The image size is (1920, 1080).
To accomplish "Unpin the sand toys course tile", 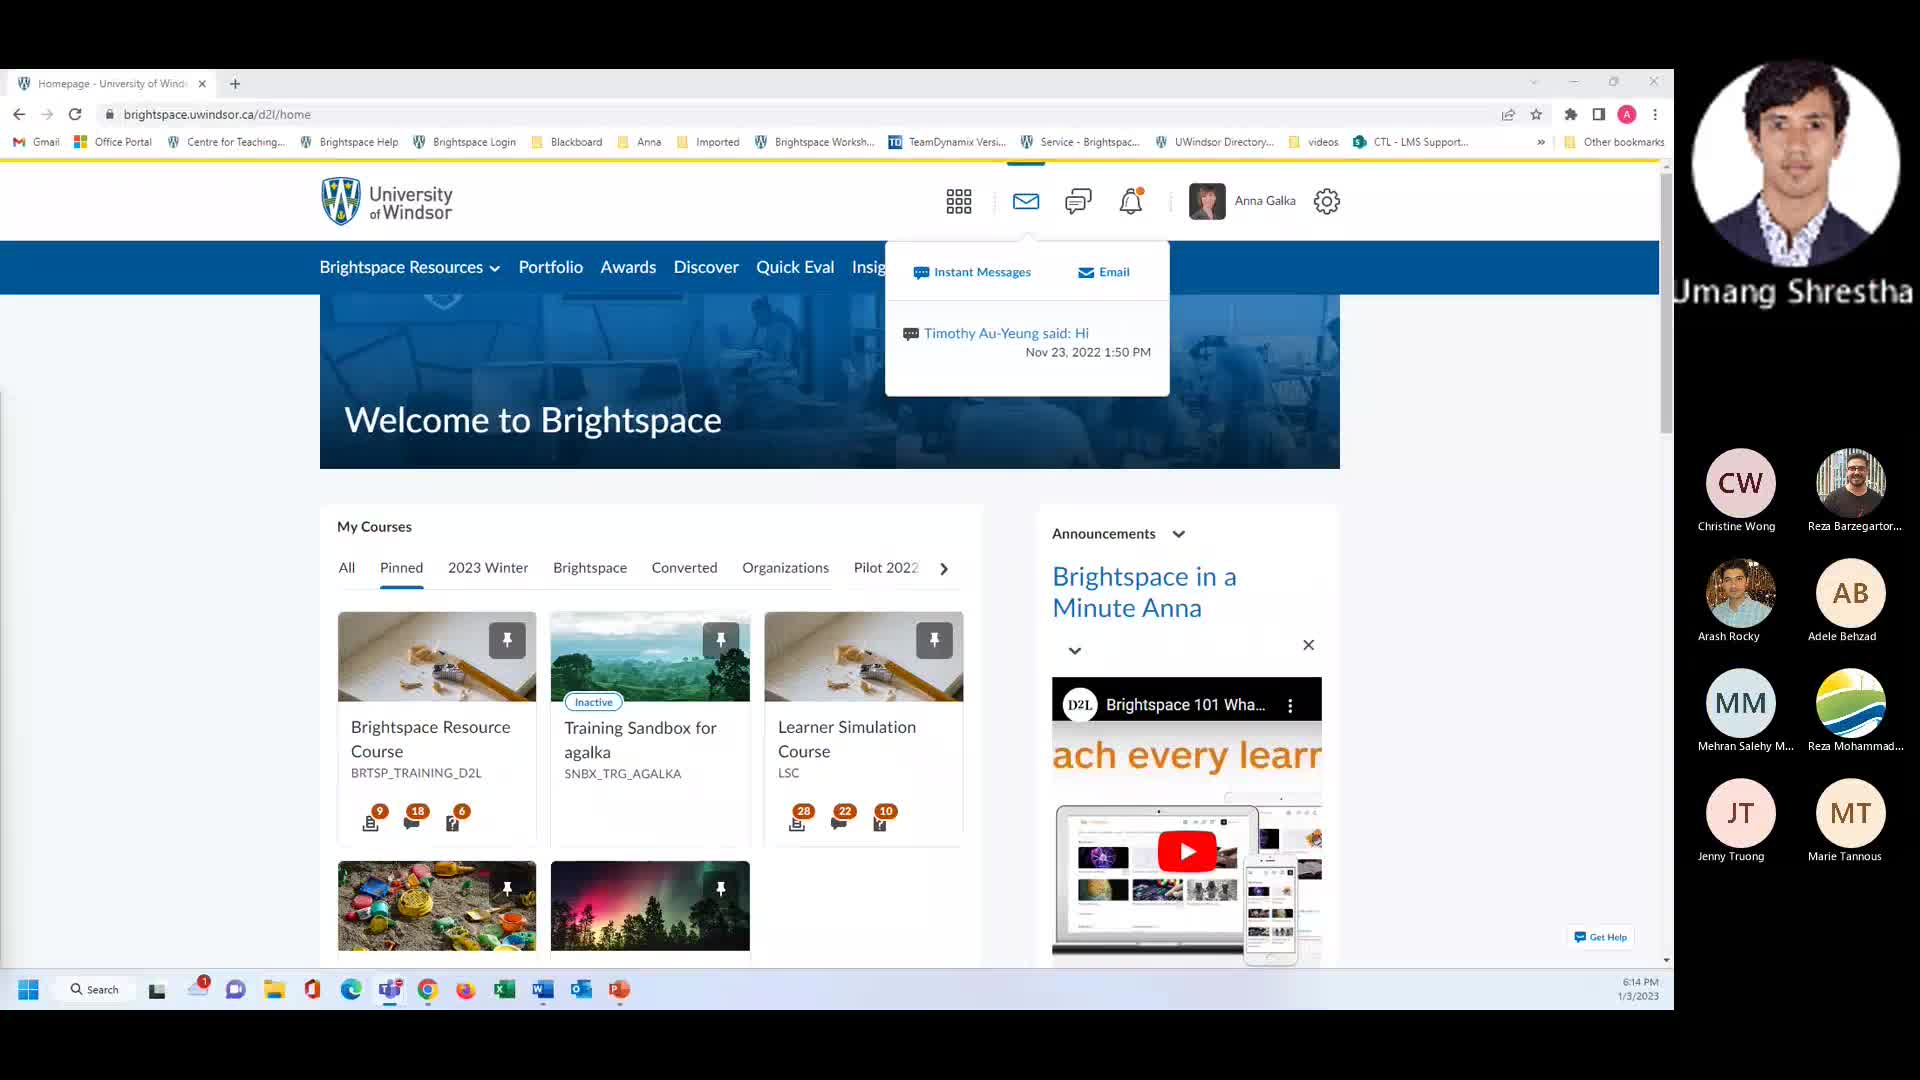I will click(507, 889).
